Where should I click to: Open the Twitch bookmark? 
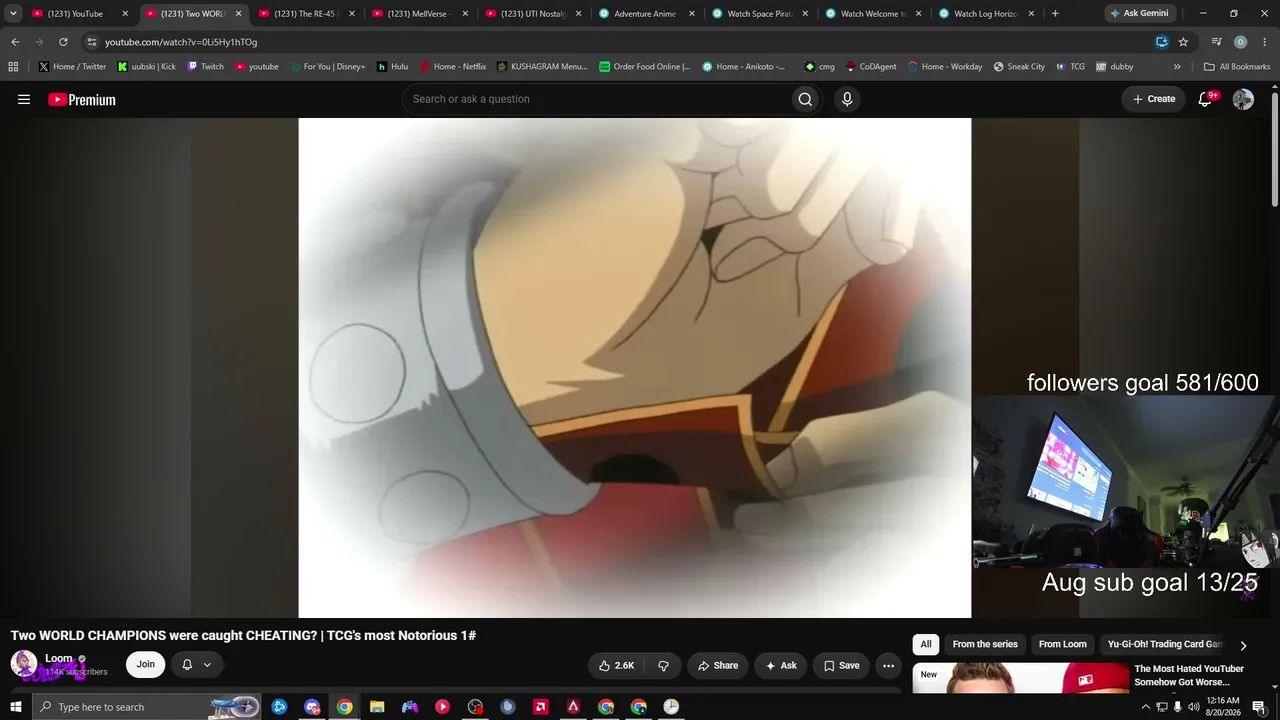click(x=205, y=67)
